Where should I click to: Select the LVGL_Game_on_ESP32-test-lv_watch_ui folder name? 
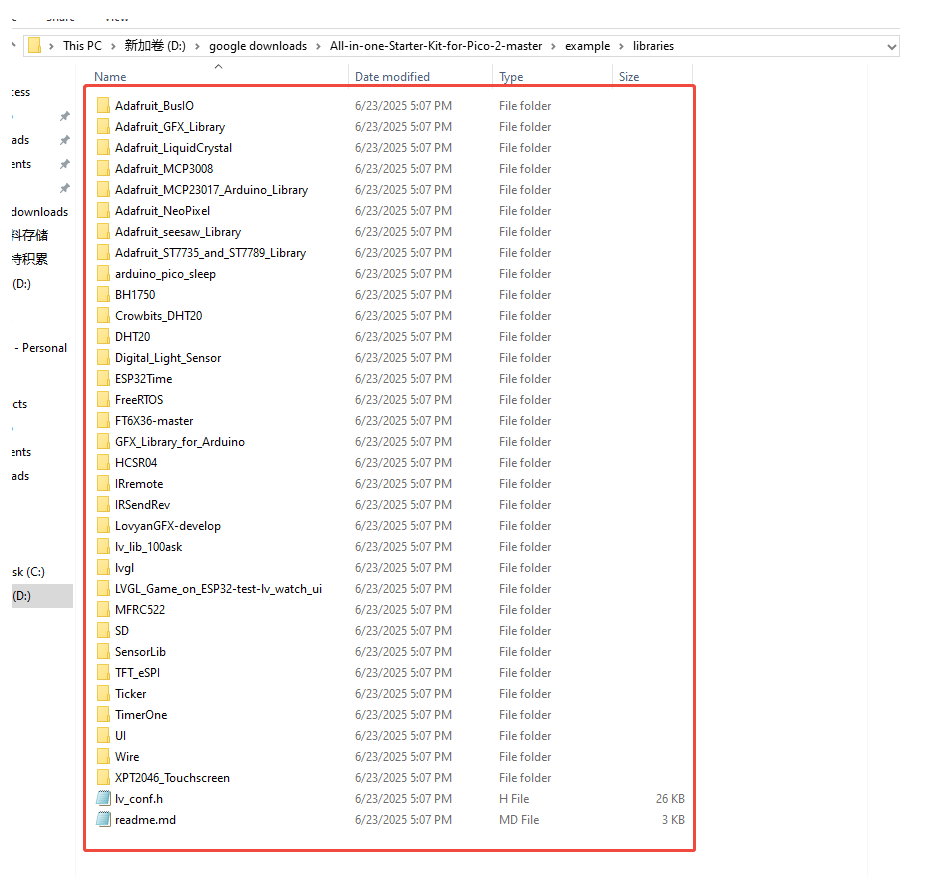(x=219, y=589)
